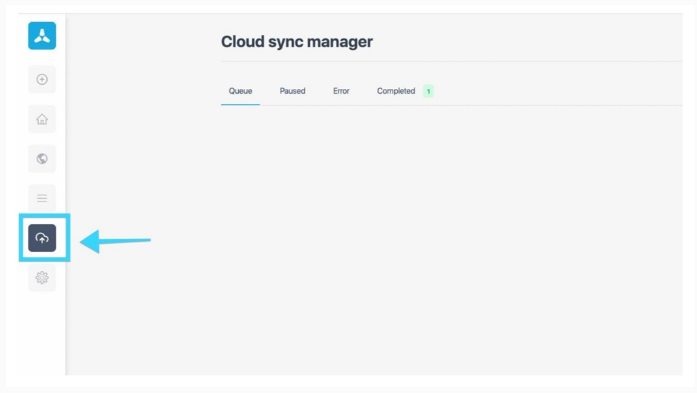The image size is (697, 393).
Task: Click the green Completed count badge
Action: (x=429, y=91)
